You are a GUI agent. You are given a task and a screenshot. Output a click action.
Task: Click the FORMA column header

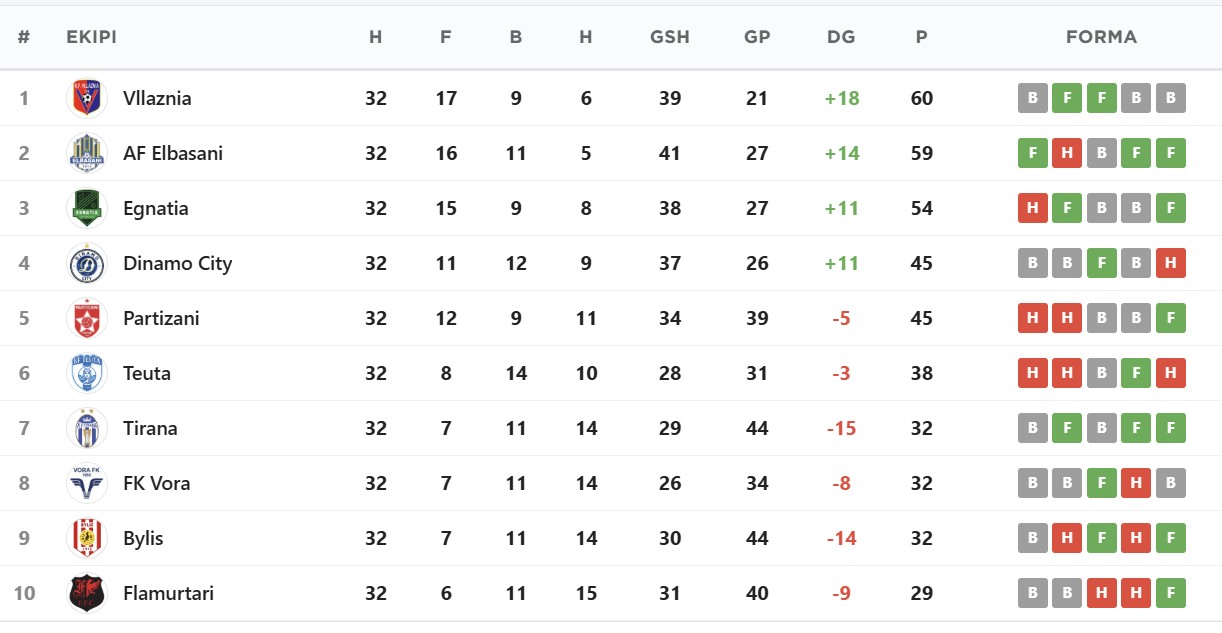pos(1101,37)
